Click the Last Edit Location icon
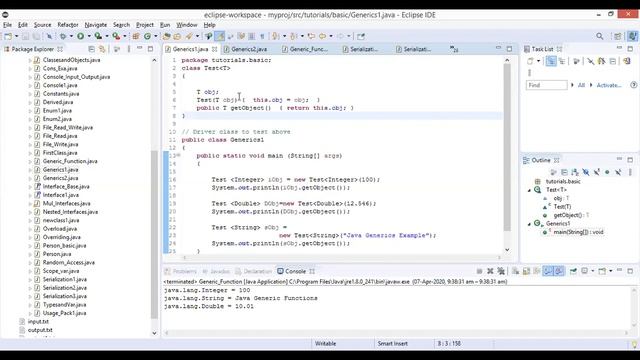 pos(311,36)
